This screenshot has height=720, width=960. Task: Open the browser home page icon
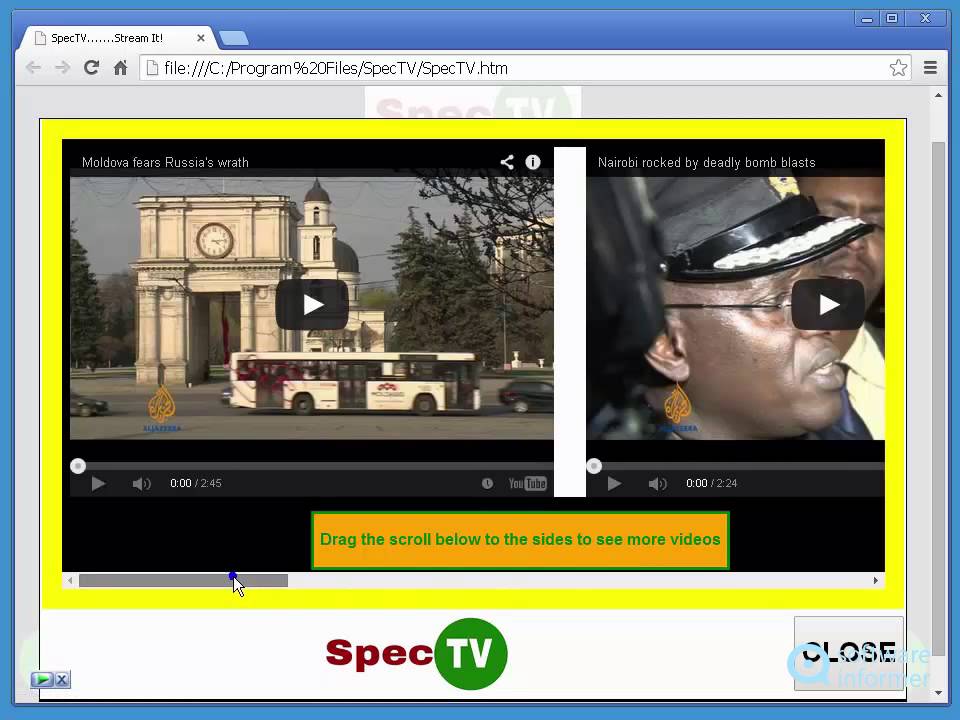[x=121, y=67]
